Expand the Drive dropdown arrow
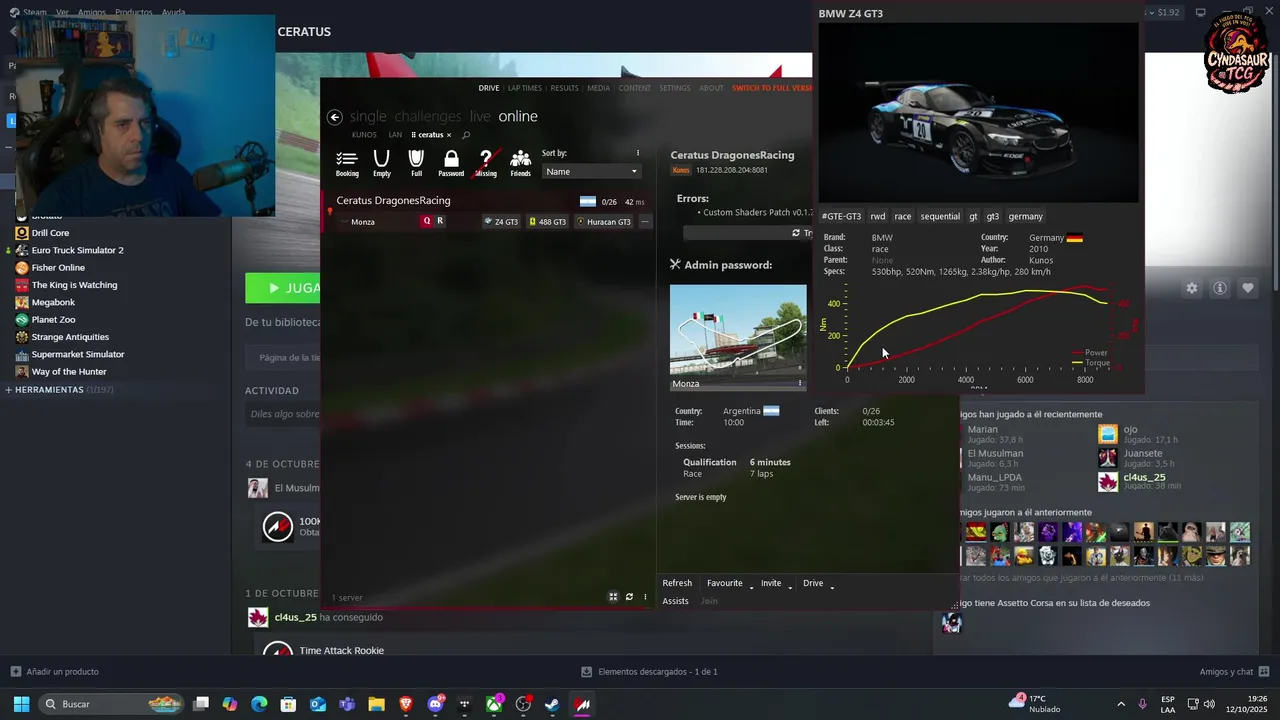Screen dimensions: 1280x720 coord(832,586)
